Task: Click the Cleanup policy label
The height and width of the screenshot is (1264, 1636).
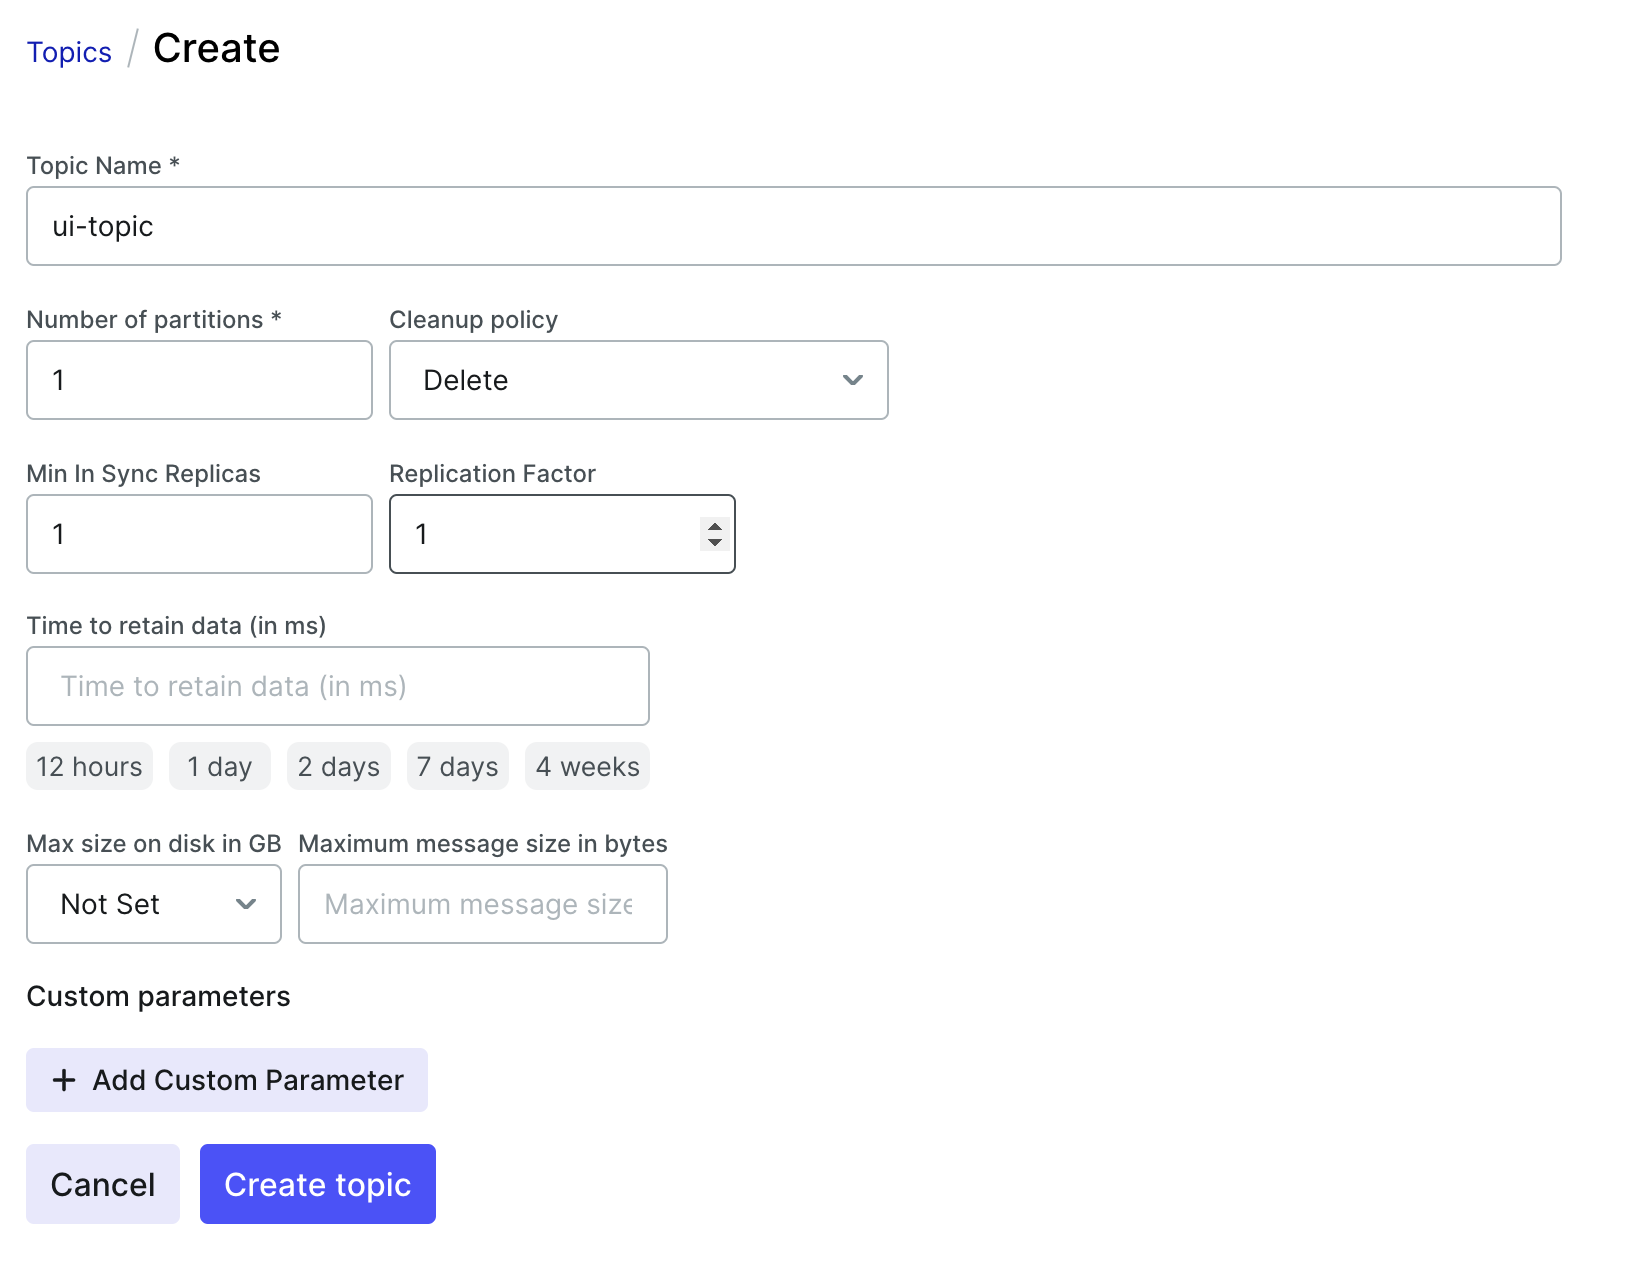Action: (474, 320)
